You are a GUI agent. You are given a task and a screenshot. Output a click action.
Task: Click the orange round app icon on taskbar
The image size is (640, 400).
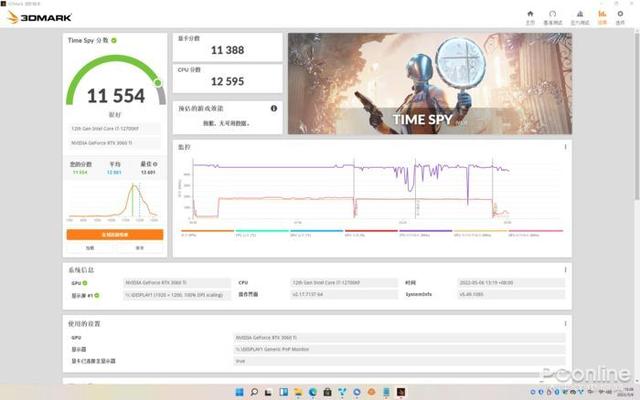(371, 392)
